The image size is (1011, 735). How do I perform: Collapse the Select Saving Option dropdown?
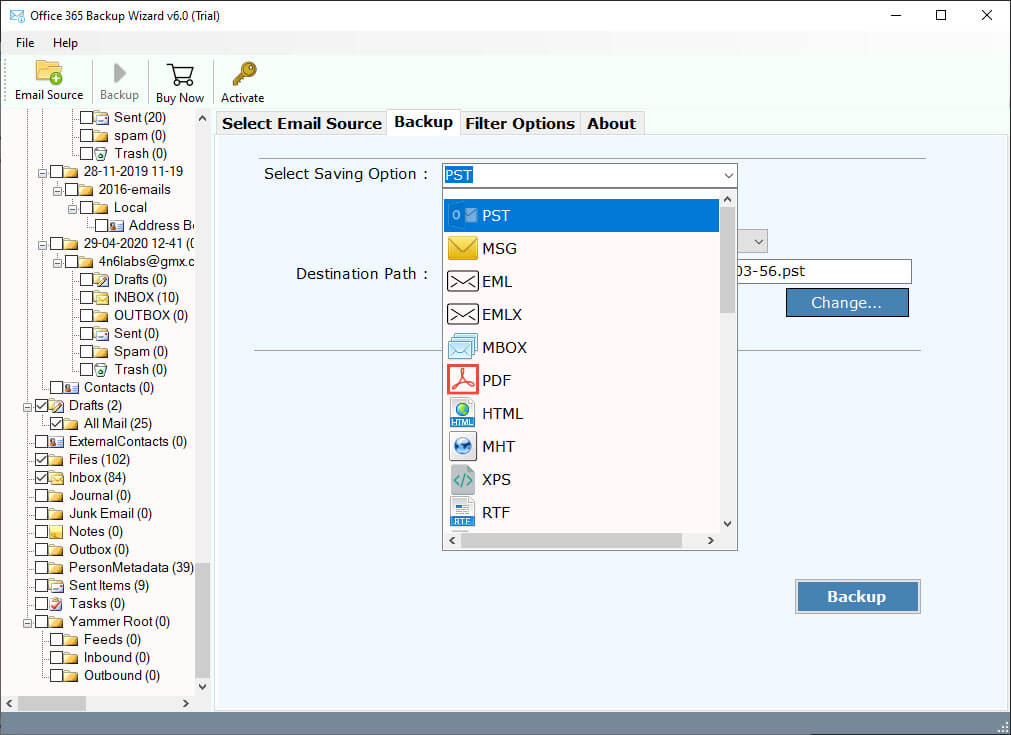point(727,175)
